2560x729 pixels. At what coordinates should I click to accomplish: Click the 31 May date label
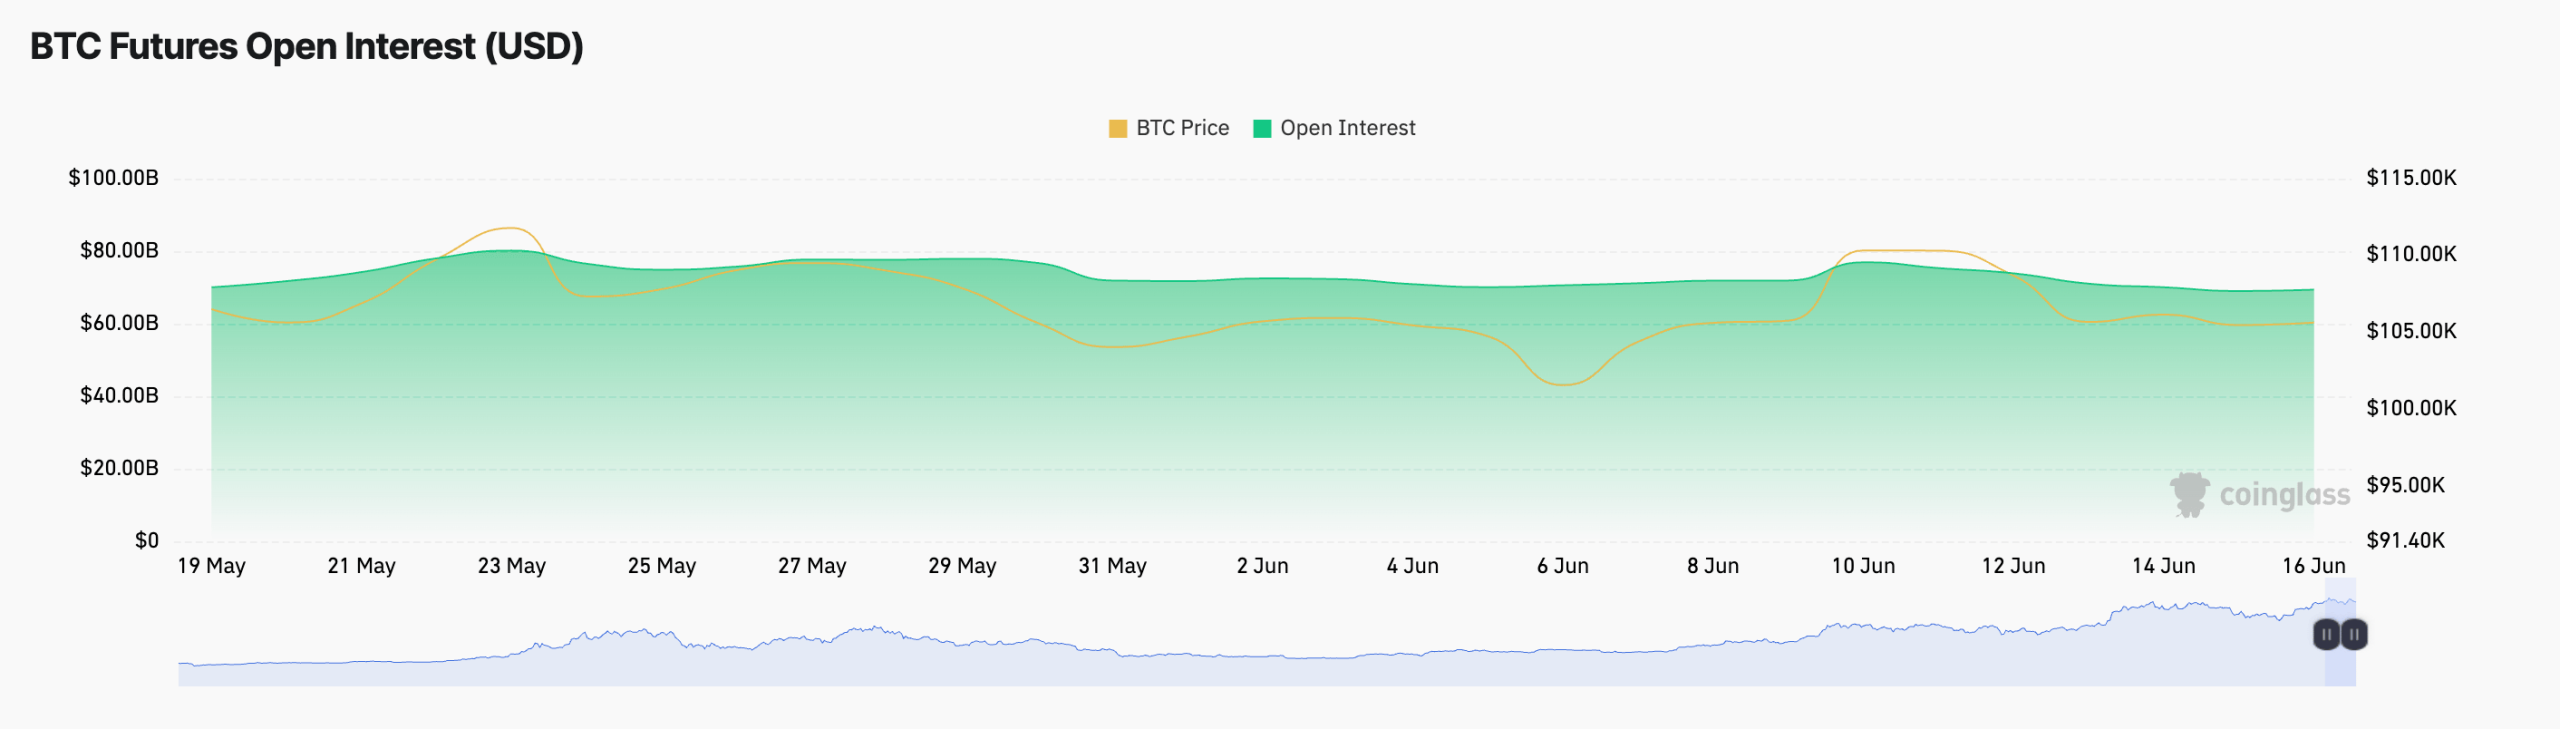click(x=1112, y=566)
